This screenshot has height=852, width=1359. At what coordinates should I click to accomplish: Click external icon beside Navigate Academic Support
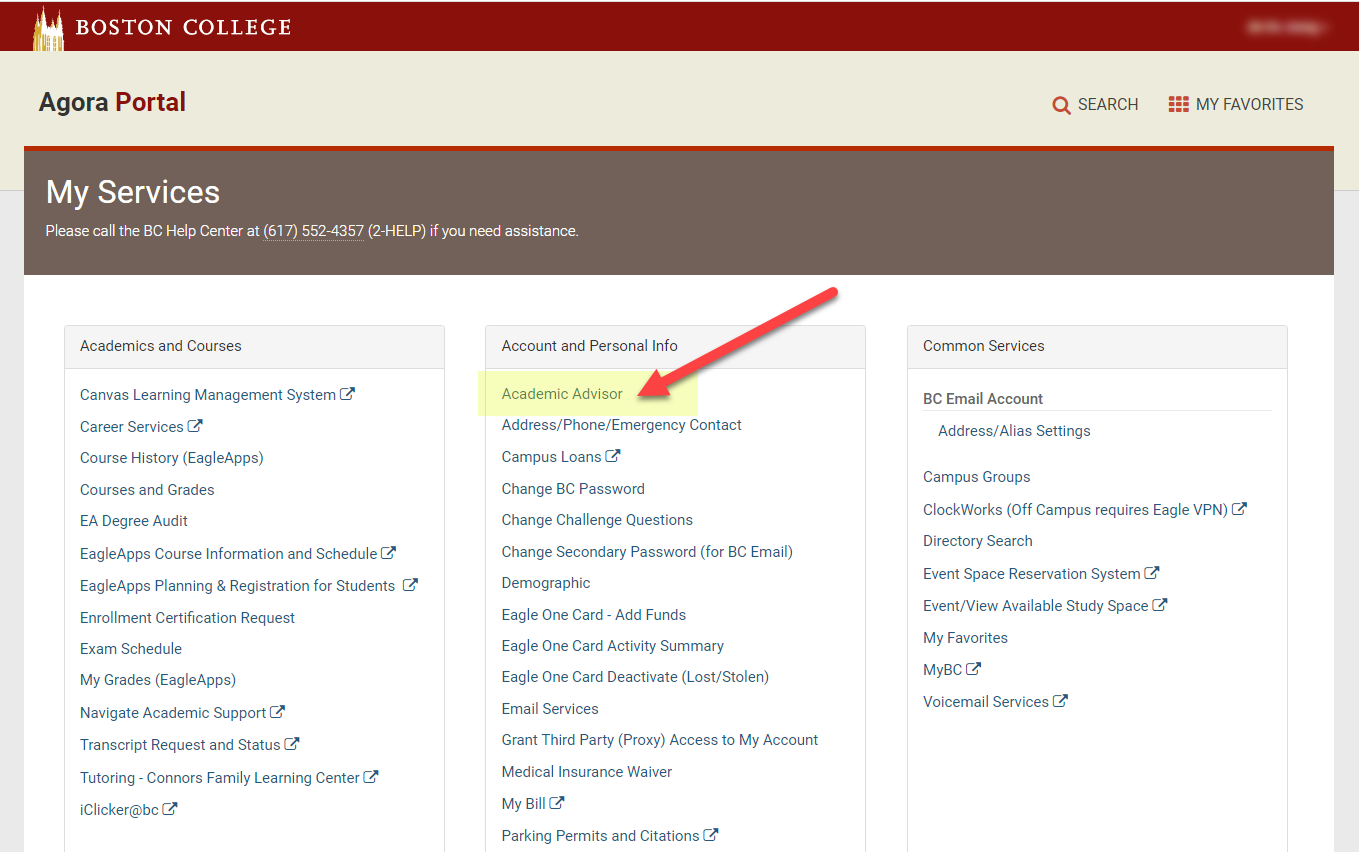[x=278, y=712]
